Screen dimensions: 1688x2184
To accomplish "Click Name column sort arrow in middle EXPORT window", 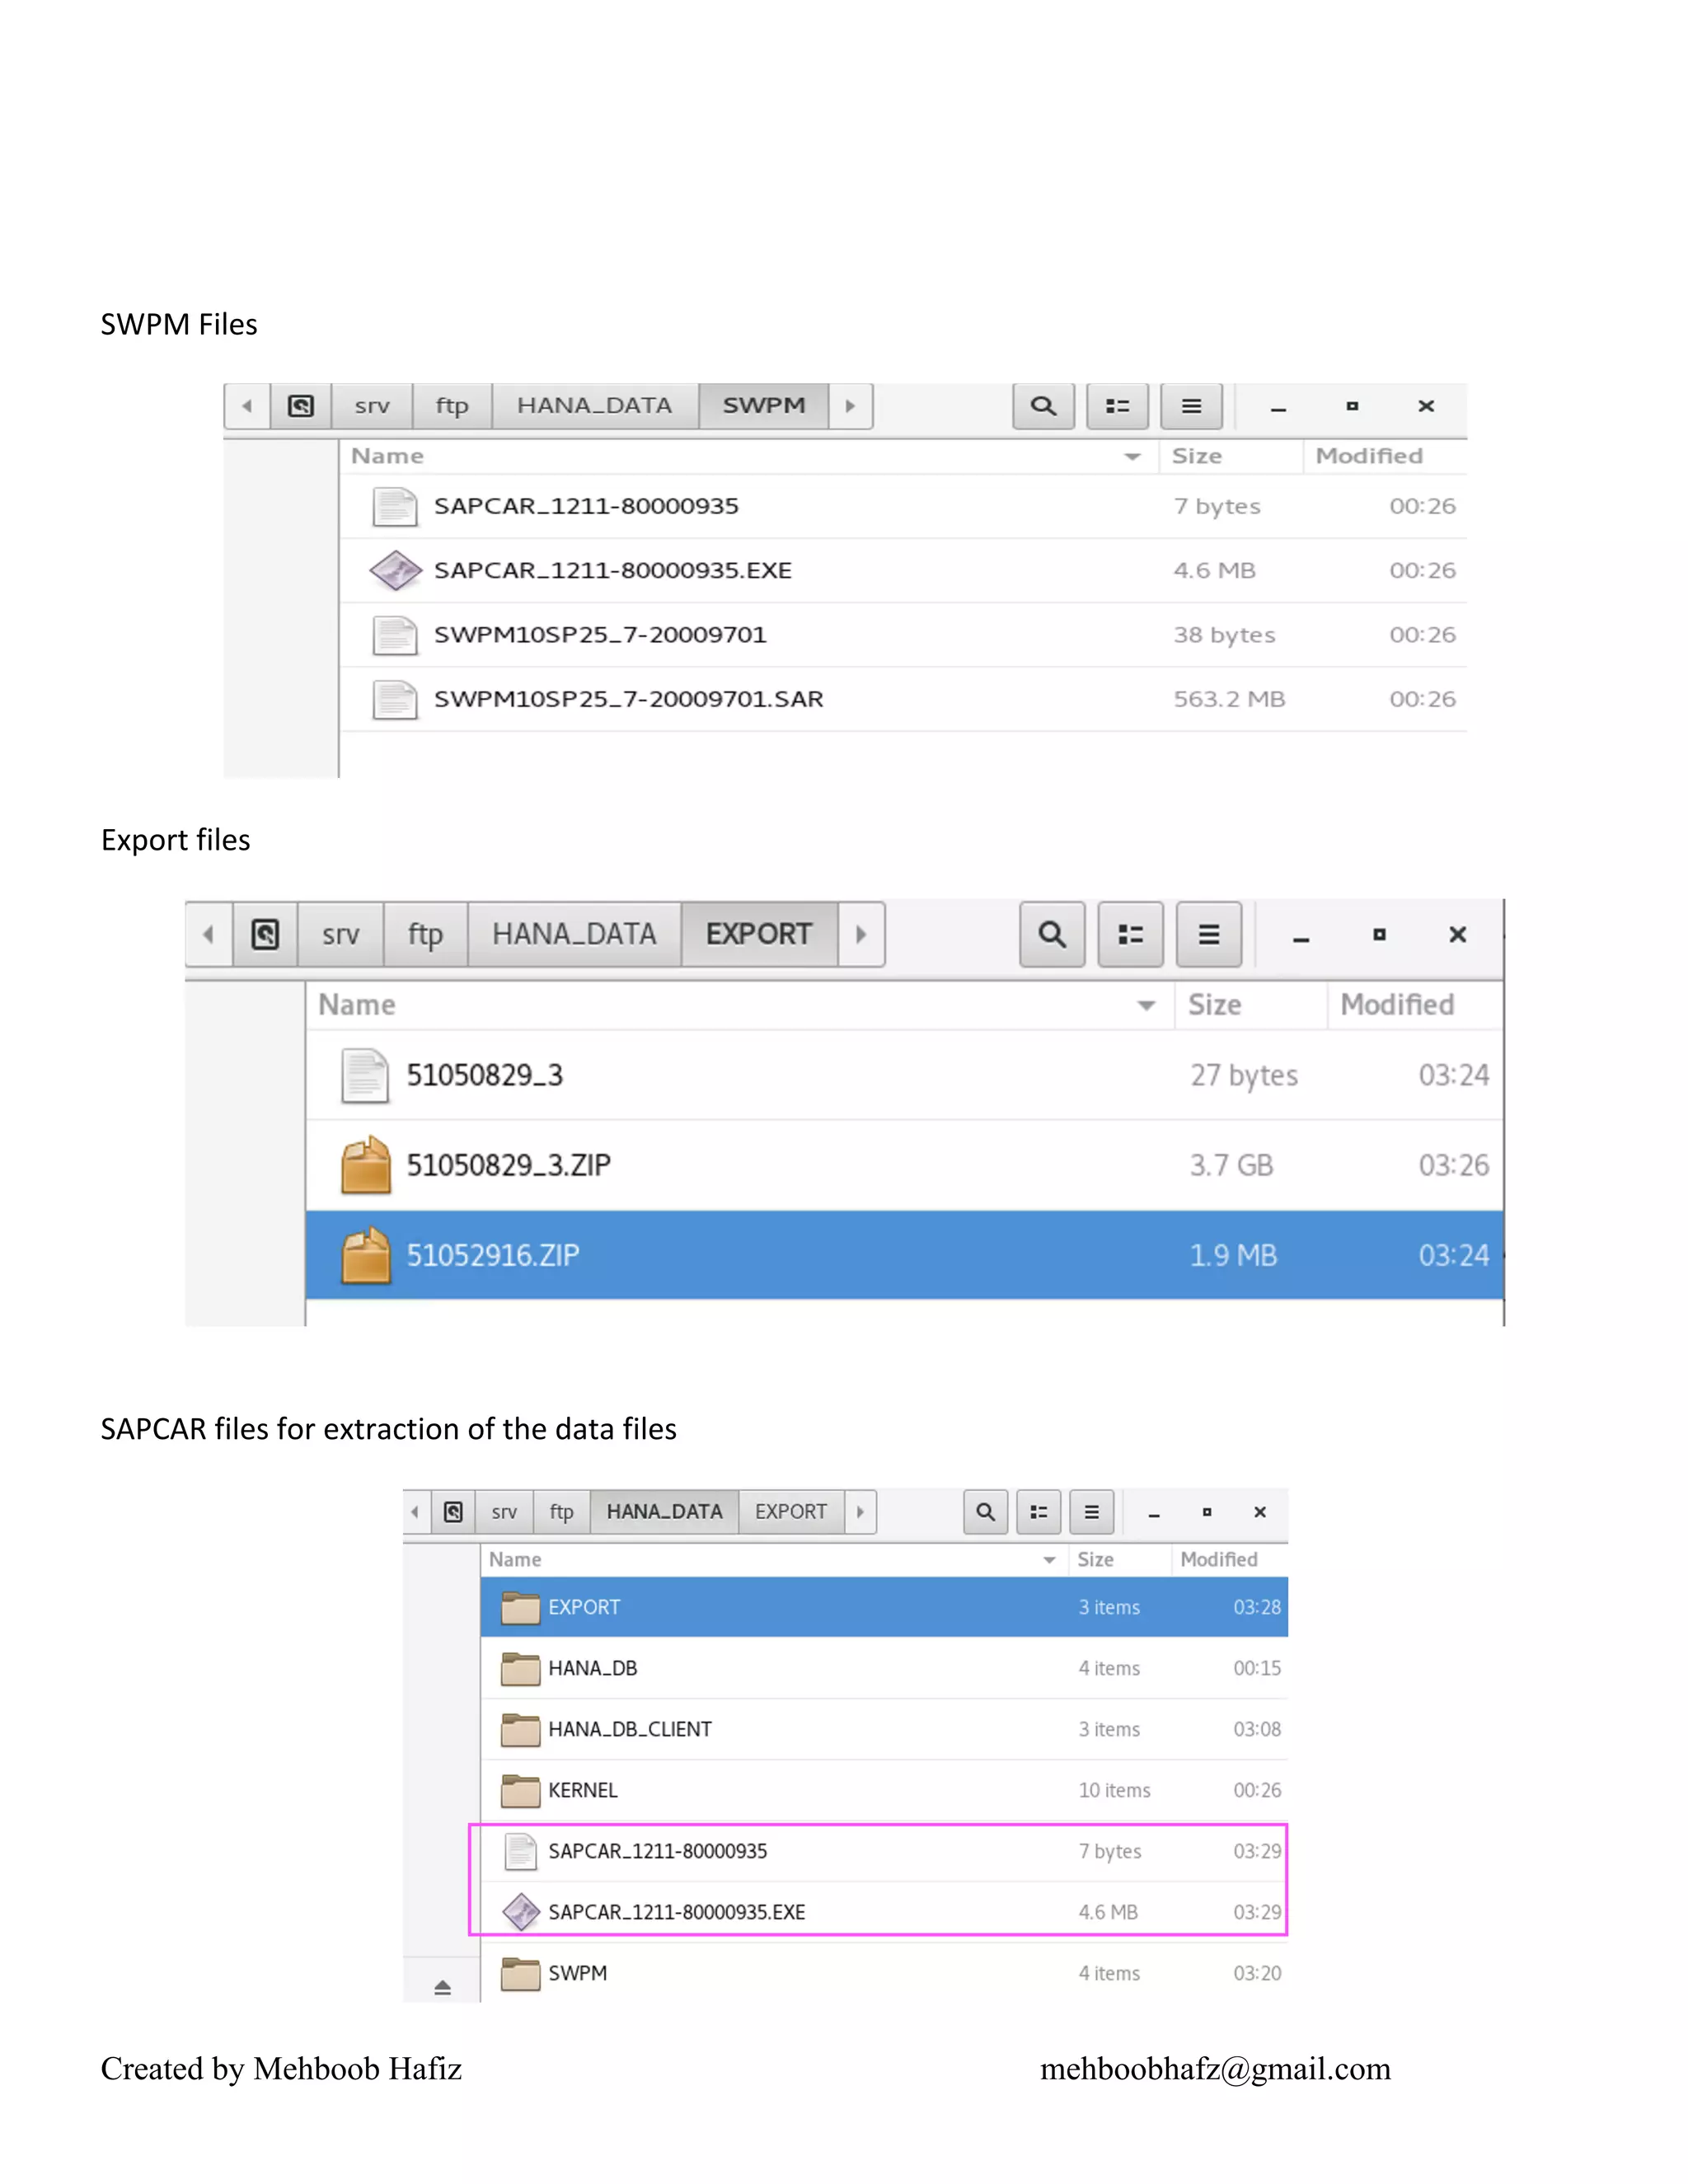I will click(1146, 1005).
